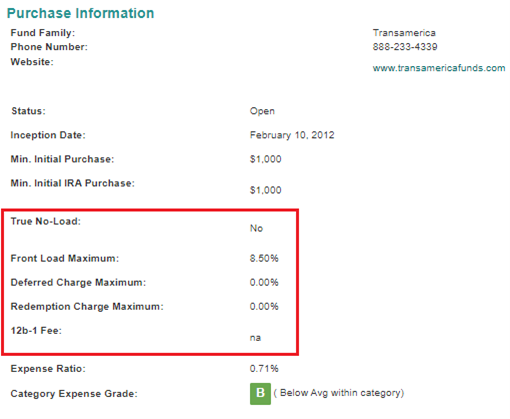Click the Fund Family label

point(43,33)
